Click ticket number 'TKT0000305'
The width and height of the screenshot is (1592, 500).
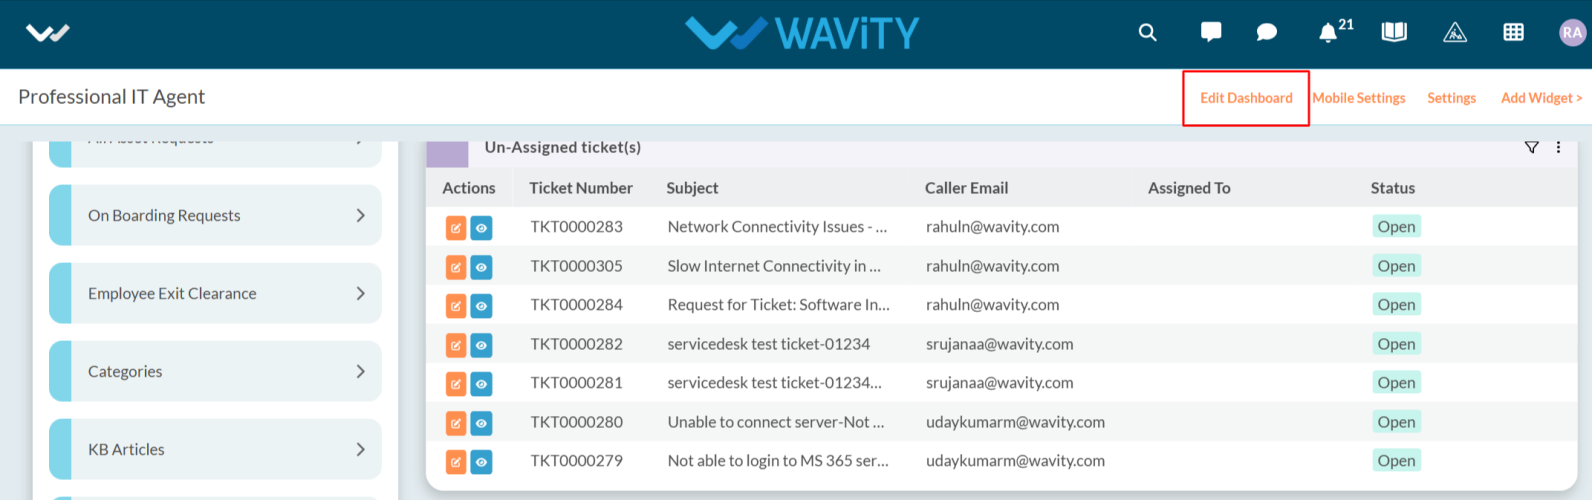[x=576, y=266]
